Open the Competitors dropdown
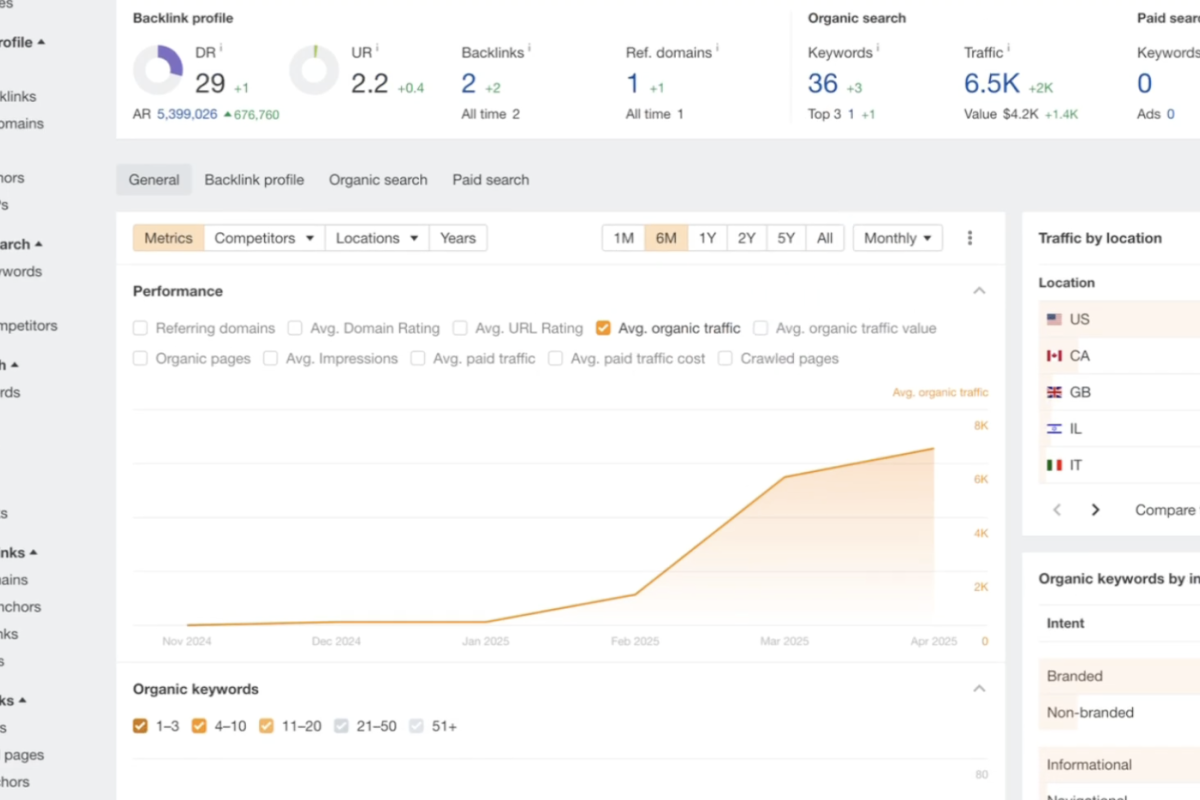 pyautogui.click(x=264, y=238)
